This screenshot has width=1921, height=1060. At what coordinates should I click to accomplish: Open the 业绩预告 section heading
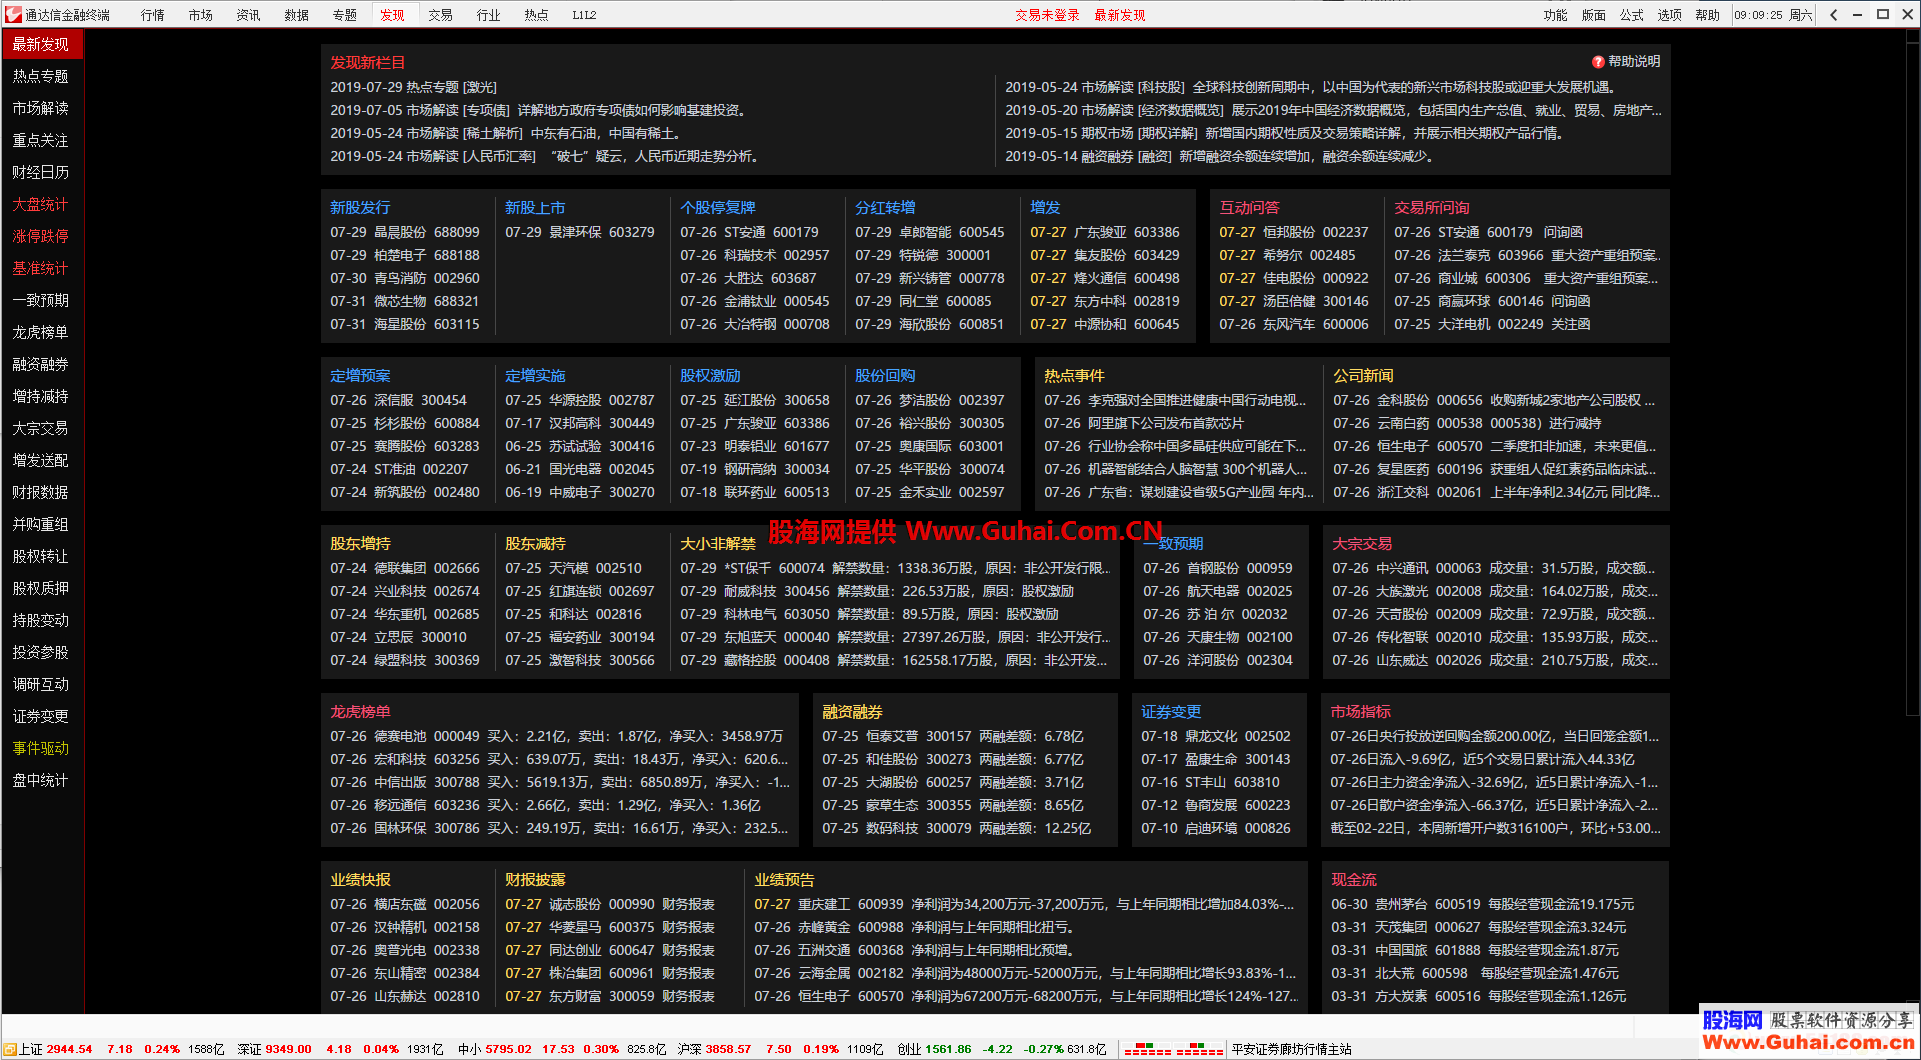pos(784,879)
